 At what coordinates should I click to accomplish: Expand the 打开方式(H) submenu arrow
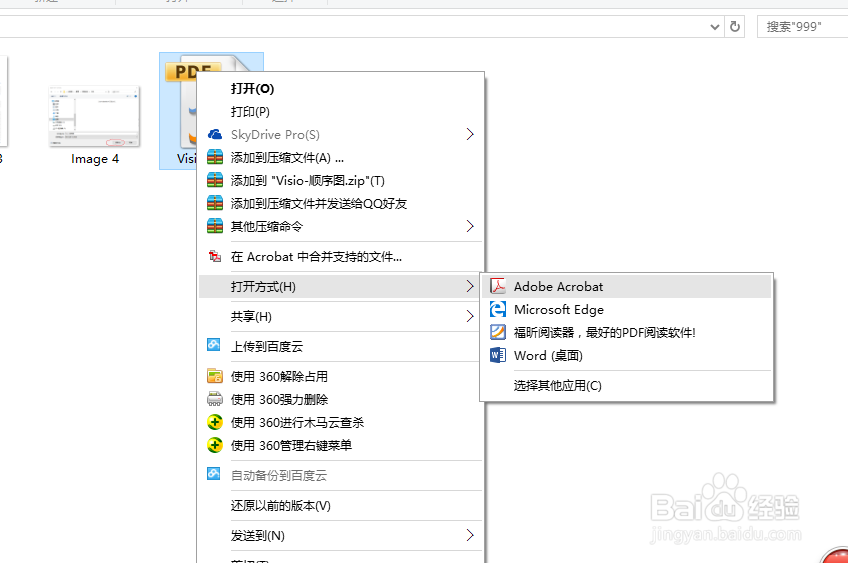[x=470, y=287]
